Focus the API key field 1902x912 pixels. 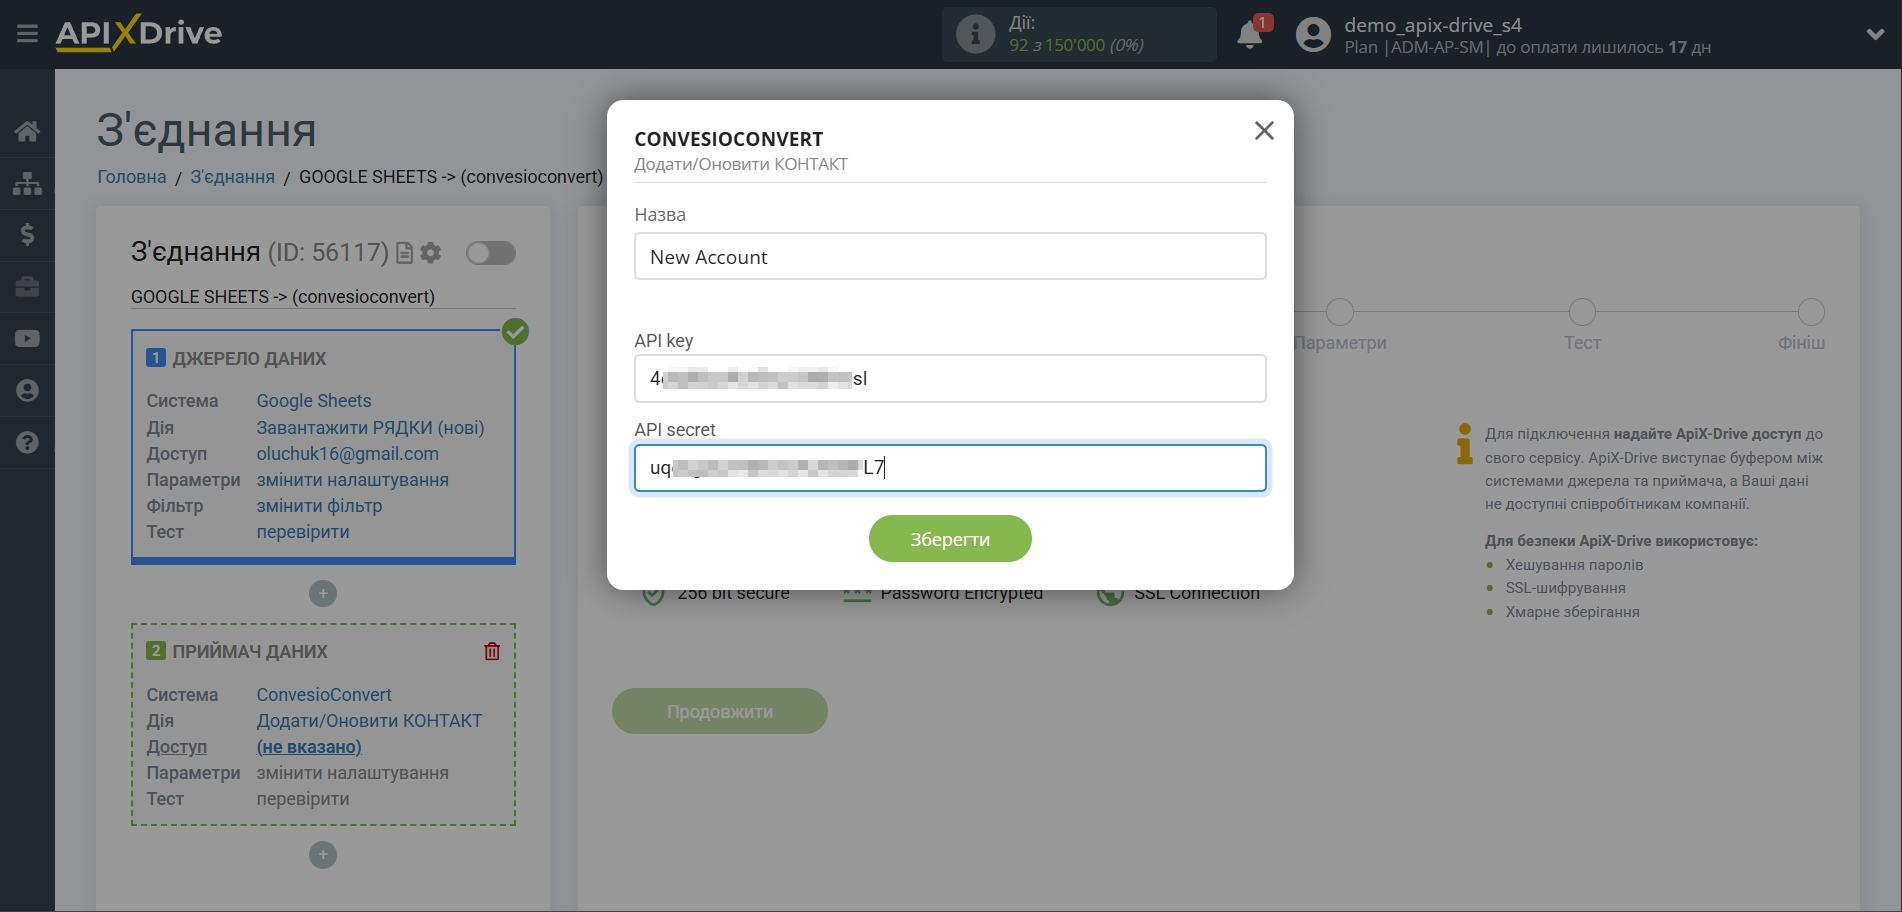click(x=949, y=379)
